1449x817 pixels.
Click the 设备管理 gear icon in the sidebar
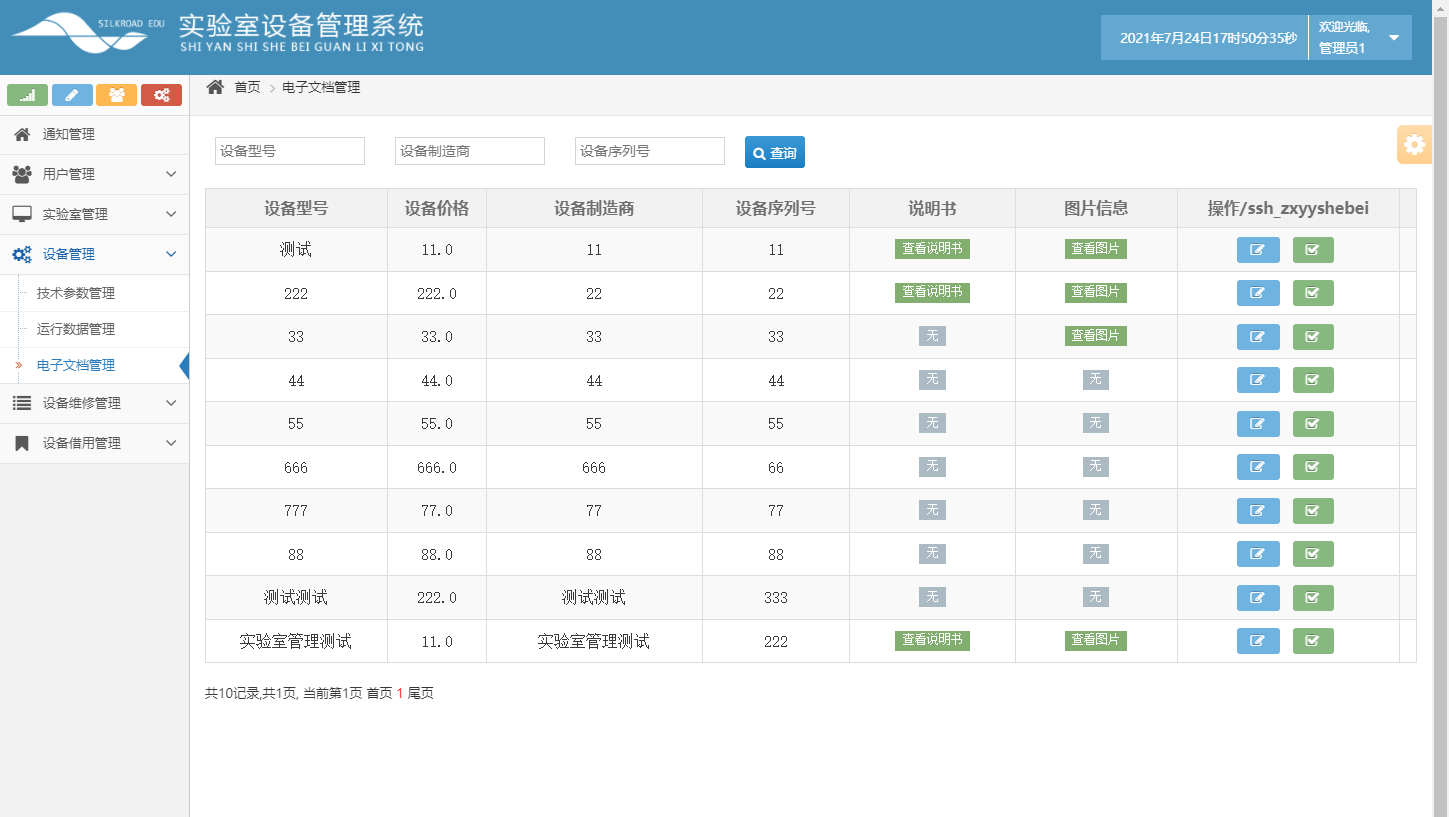(x=22, y=254)
